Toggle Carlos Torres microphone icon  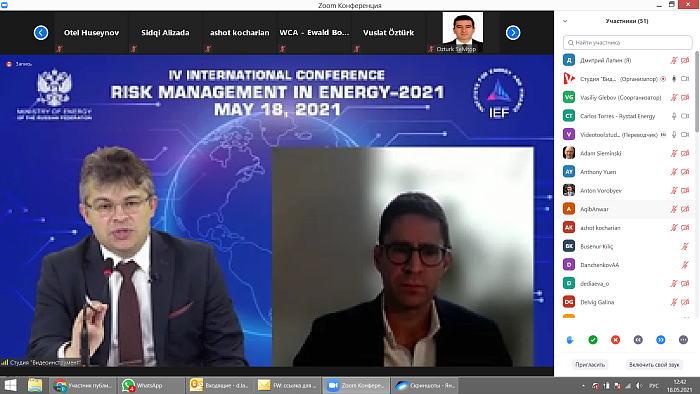coord(674,116)
